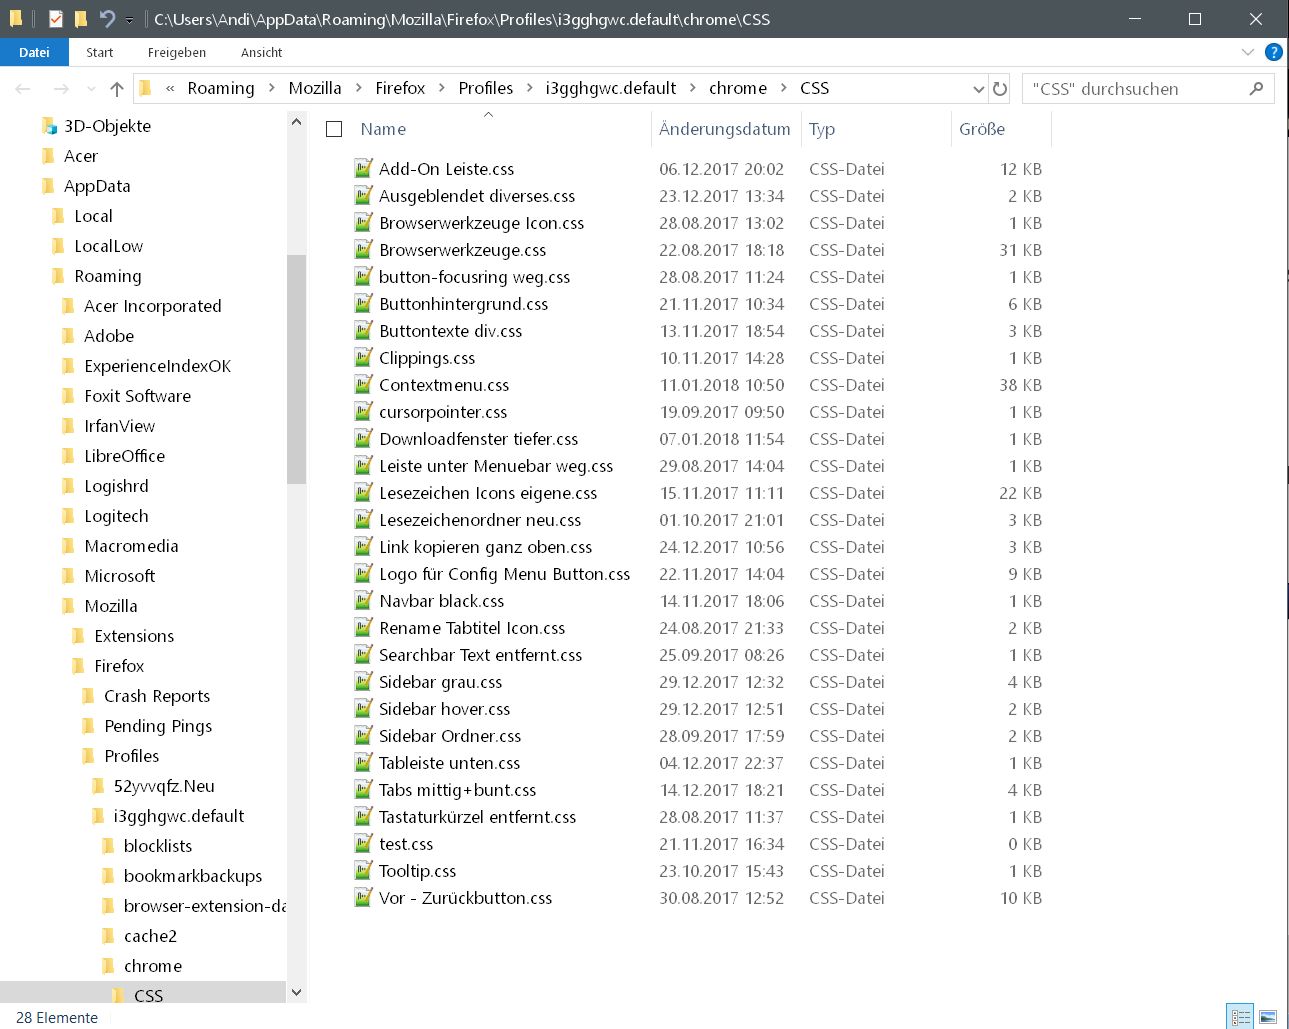
Task: Click the Contextmenu.css file icon
Action: click(x=363, y=385)
